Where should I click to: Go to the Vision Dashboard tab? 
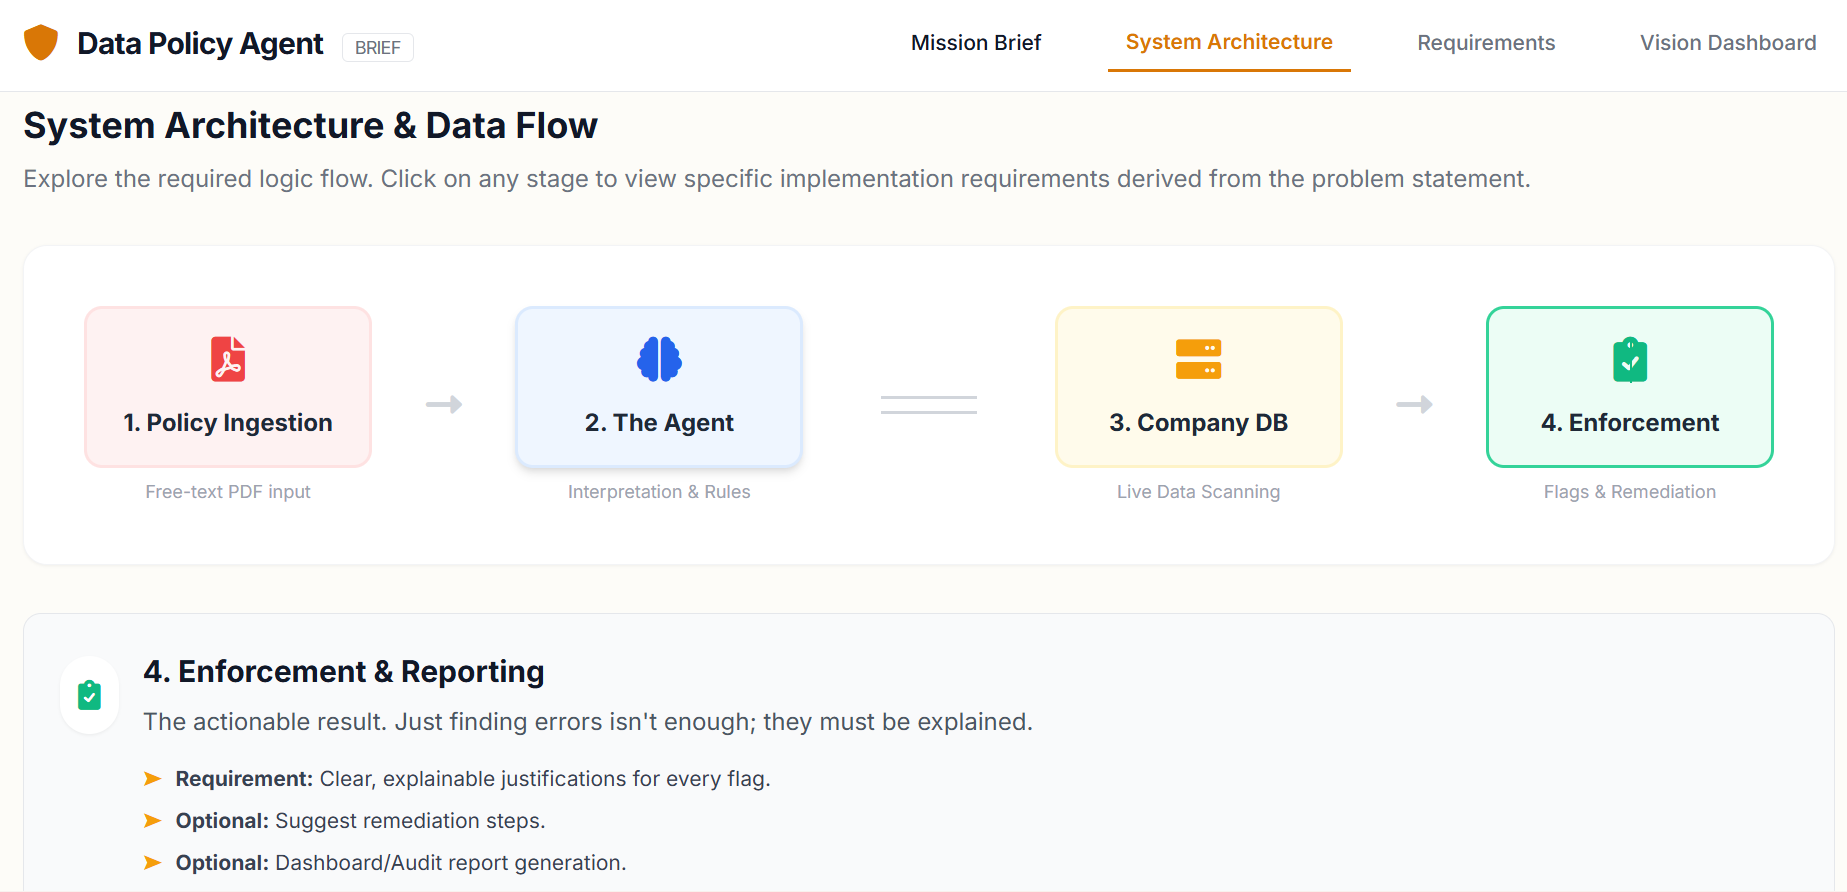[1728, 43]
